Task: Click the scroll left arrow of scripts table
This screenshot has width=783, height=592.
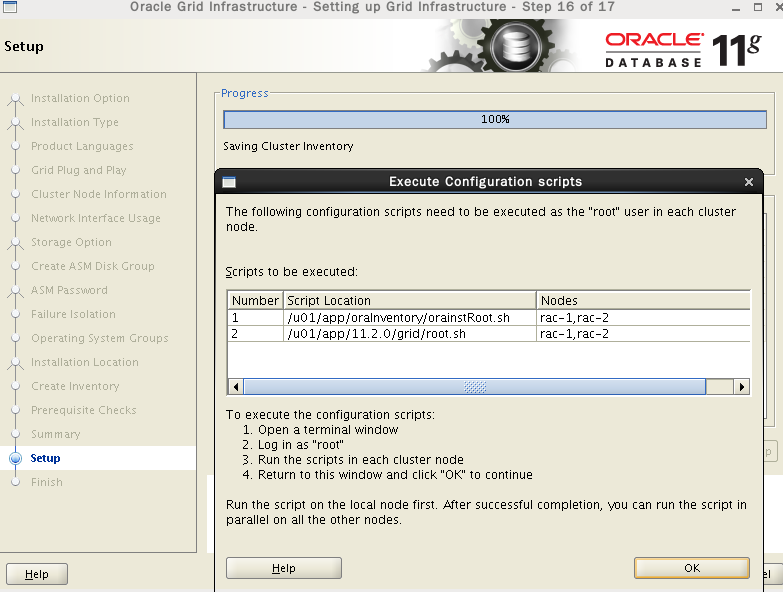Action: [x=236, y=386]
